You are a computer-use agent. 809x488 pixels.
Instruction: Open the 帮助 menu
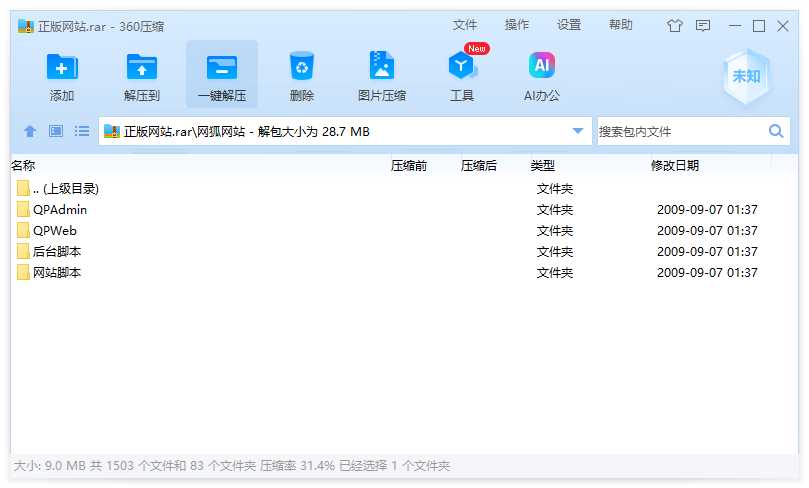tap(620, 25)
